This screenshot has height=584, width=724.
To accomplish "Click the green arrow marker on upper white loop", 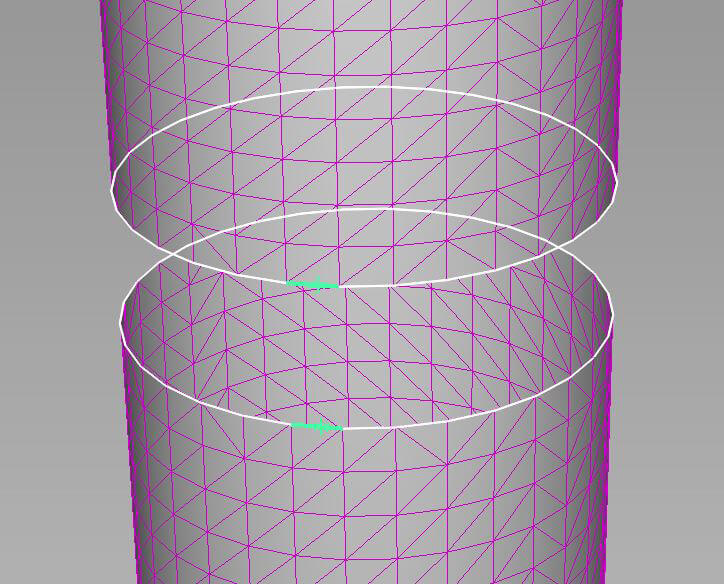I will pos(313,284).
